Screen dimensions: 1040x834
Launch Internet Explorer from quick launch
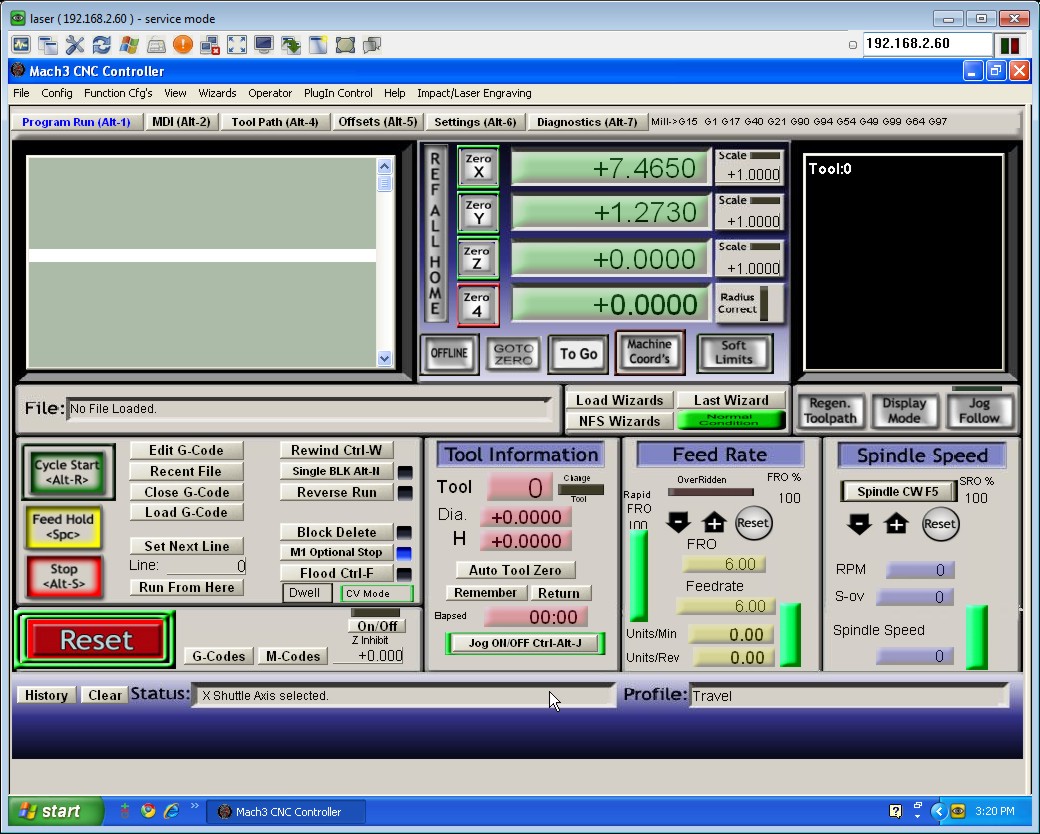[171, 810]
